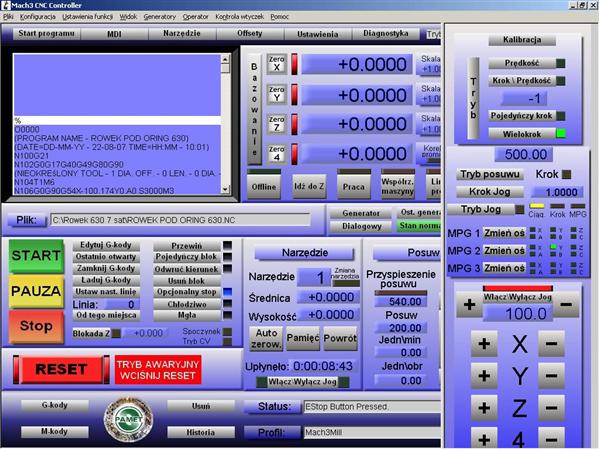Viewport: 599px width, 449px height.
Task: Switch to the Diagnostyka tab
Action: [x=386, y=34]
